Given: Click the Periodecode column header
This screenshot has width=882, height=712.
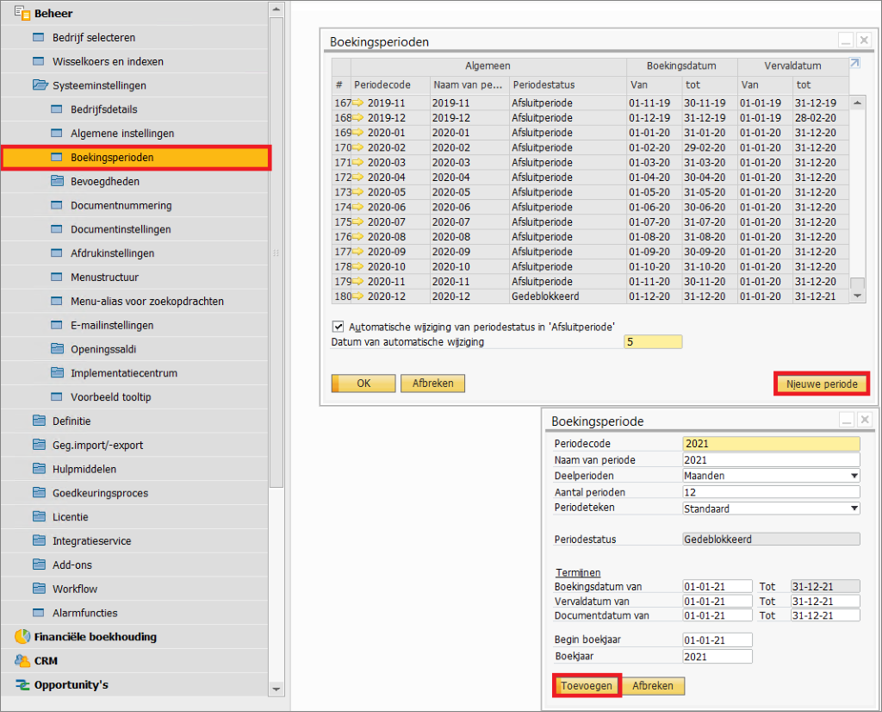Looking at the screenshot, I should [x=390, y=85].
